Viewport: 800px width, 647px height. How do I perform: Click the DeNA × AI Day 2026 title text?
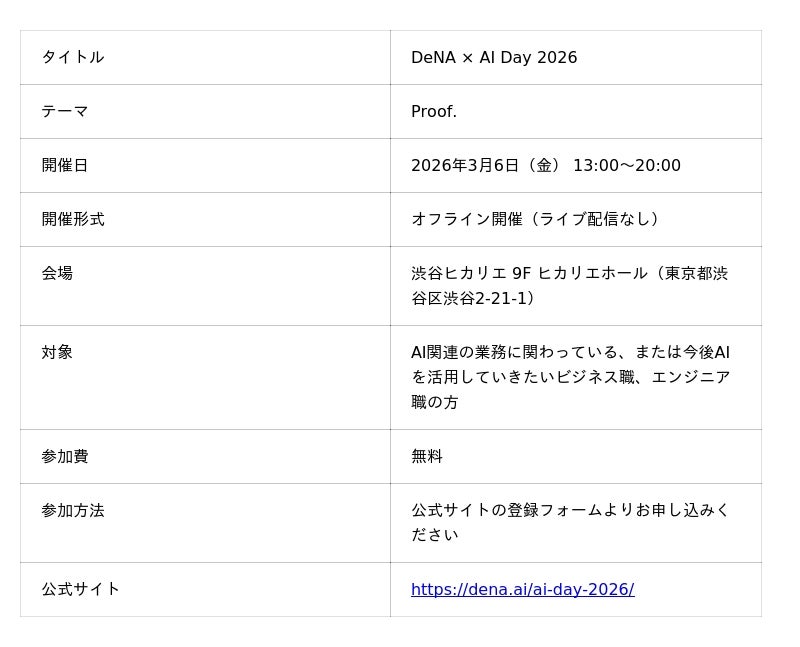tap(494, 57)
